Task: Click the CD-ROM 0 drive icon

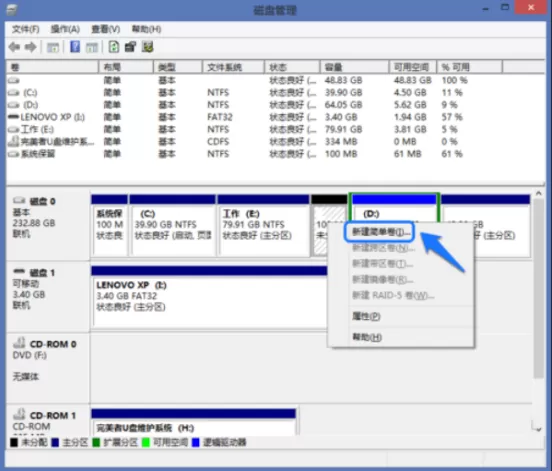Action: tap(19, 343)
